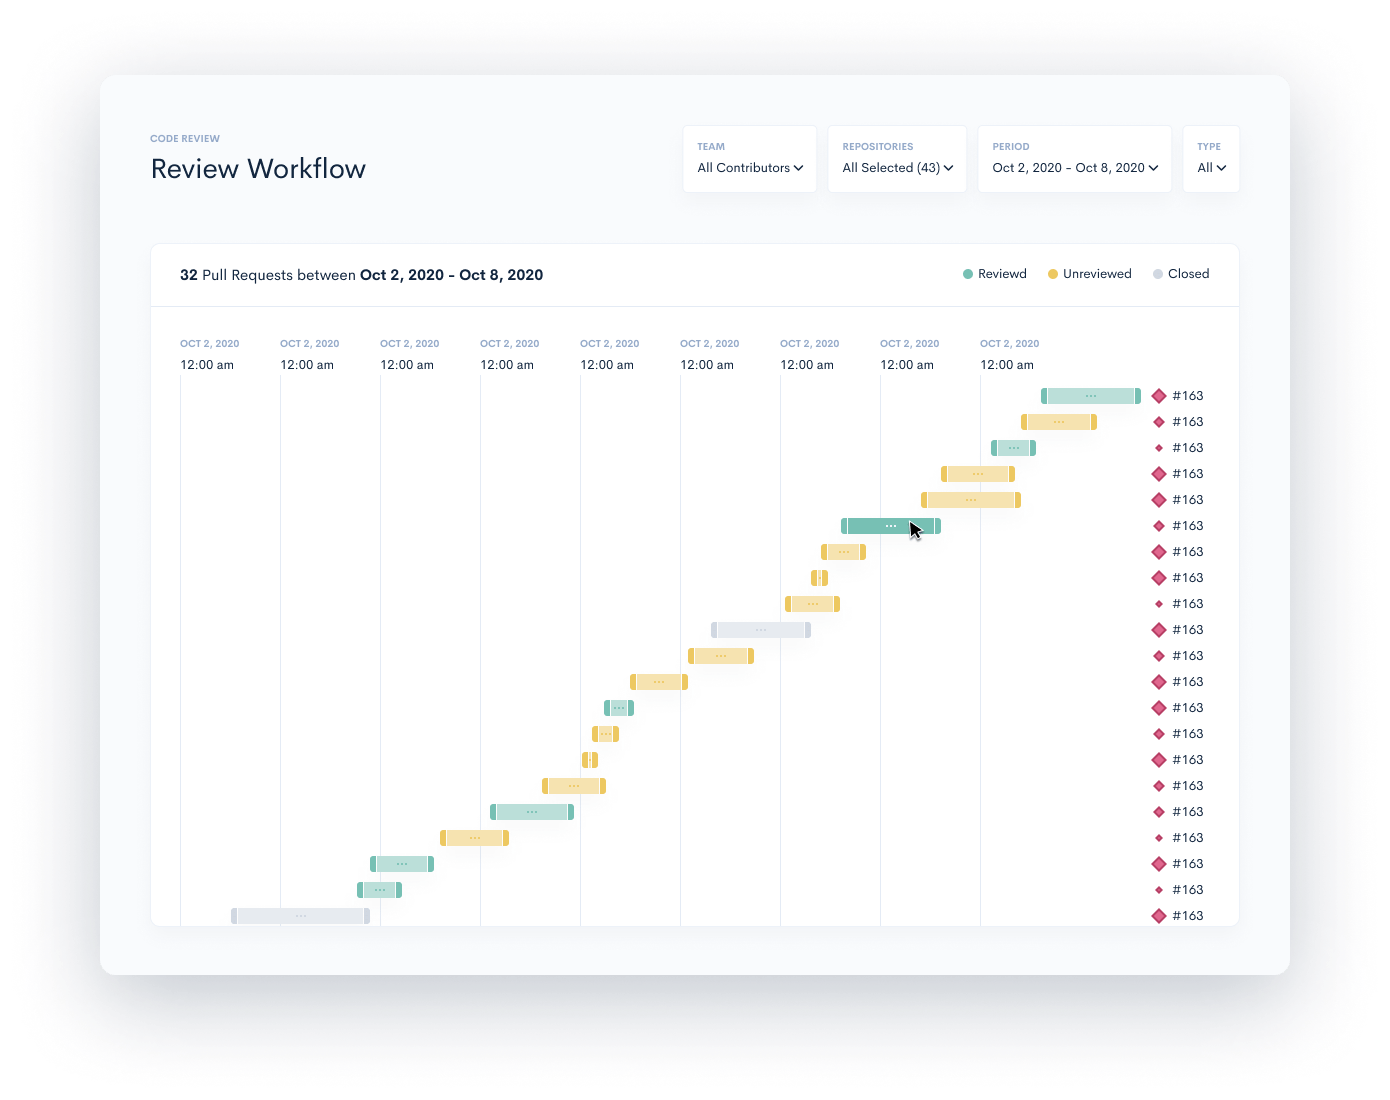The height and width of the screenshot is (1100, 1390).
Task: Click the first OCT 2, 2020 column header
Action: [x=209, y=343]
